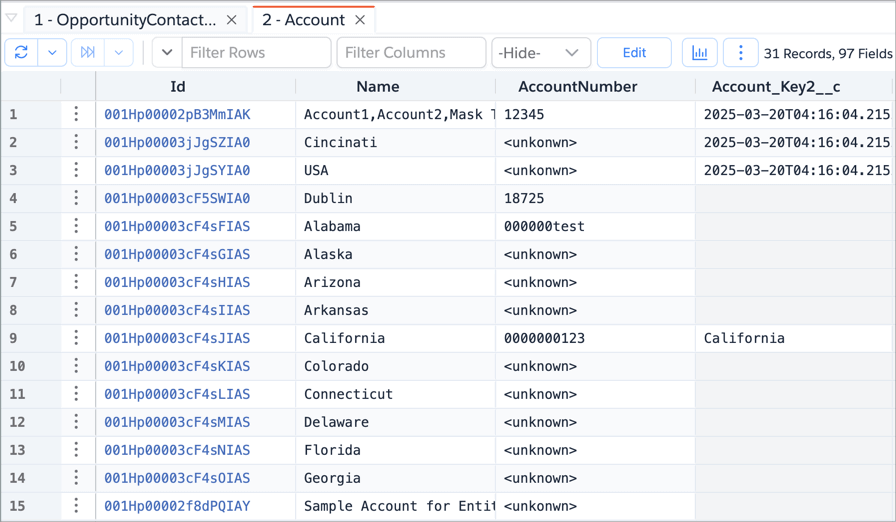Open the Filter Rows options chevron
Image resolution: width=896 pixels, height=522 pixels.
click(167, 53)
